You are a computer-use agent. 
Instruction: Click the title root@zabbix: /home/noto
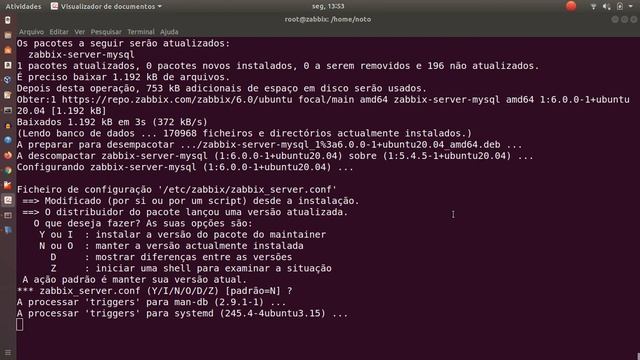pos(328,19)
